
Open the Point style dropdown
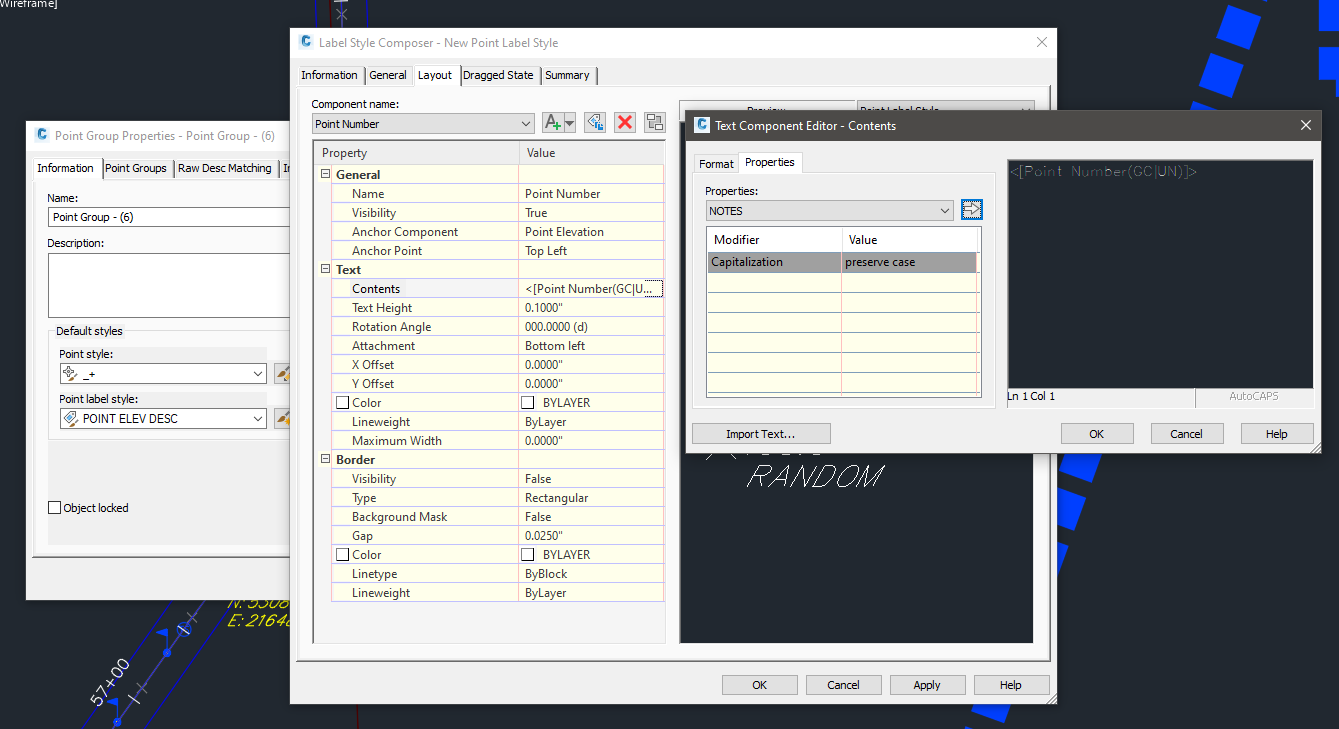pyautogui.click(x=163, y=374)
